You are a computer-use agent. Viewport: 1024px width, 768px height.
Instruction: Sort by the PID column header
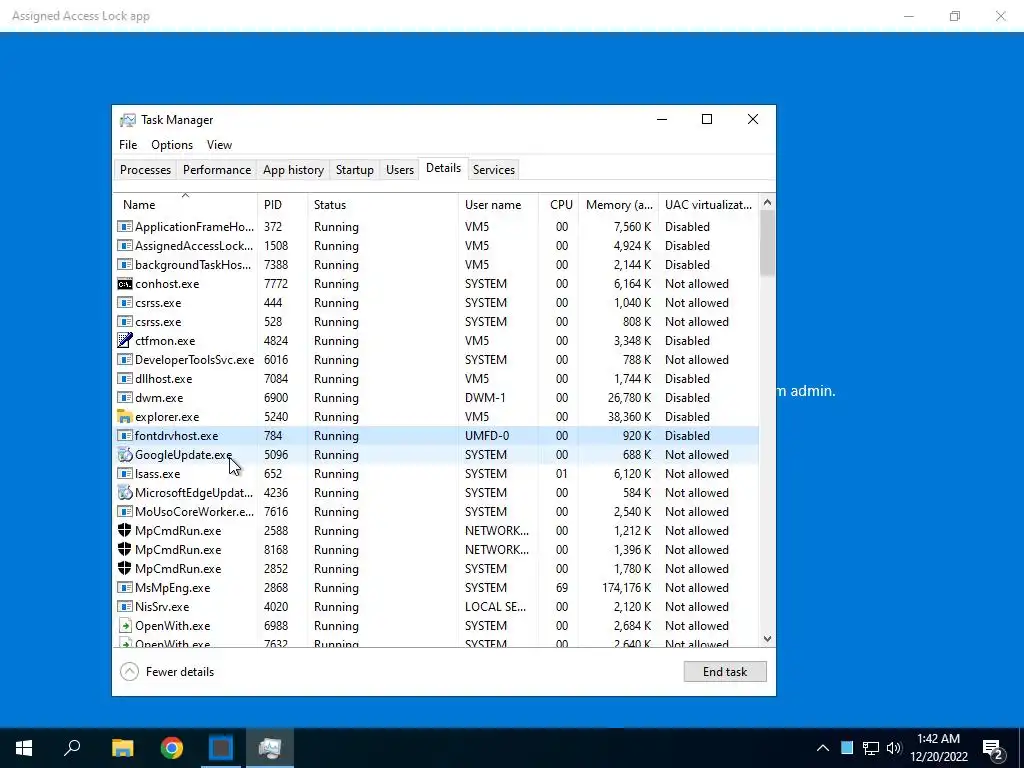click(x=283, y=204)
